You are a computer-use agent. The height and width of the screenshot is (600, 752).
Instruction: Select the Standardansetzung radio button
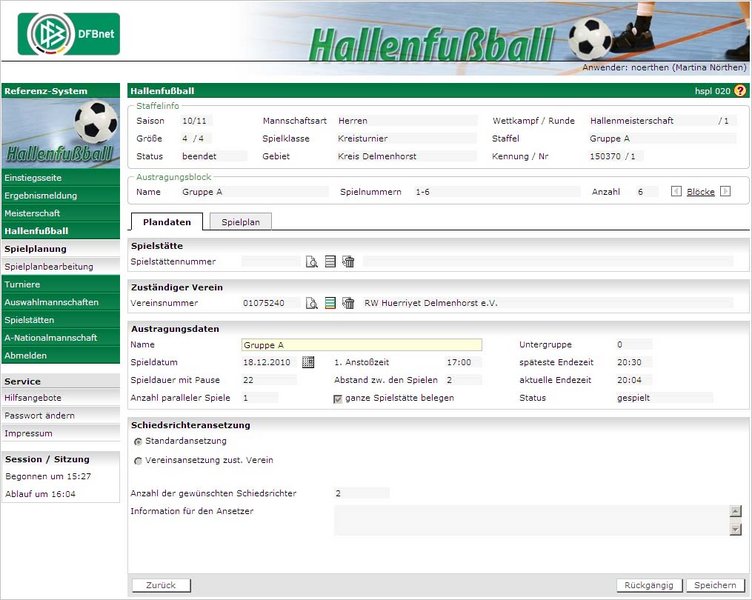click(137, 441)
